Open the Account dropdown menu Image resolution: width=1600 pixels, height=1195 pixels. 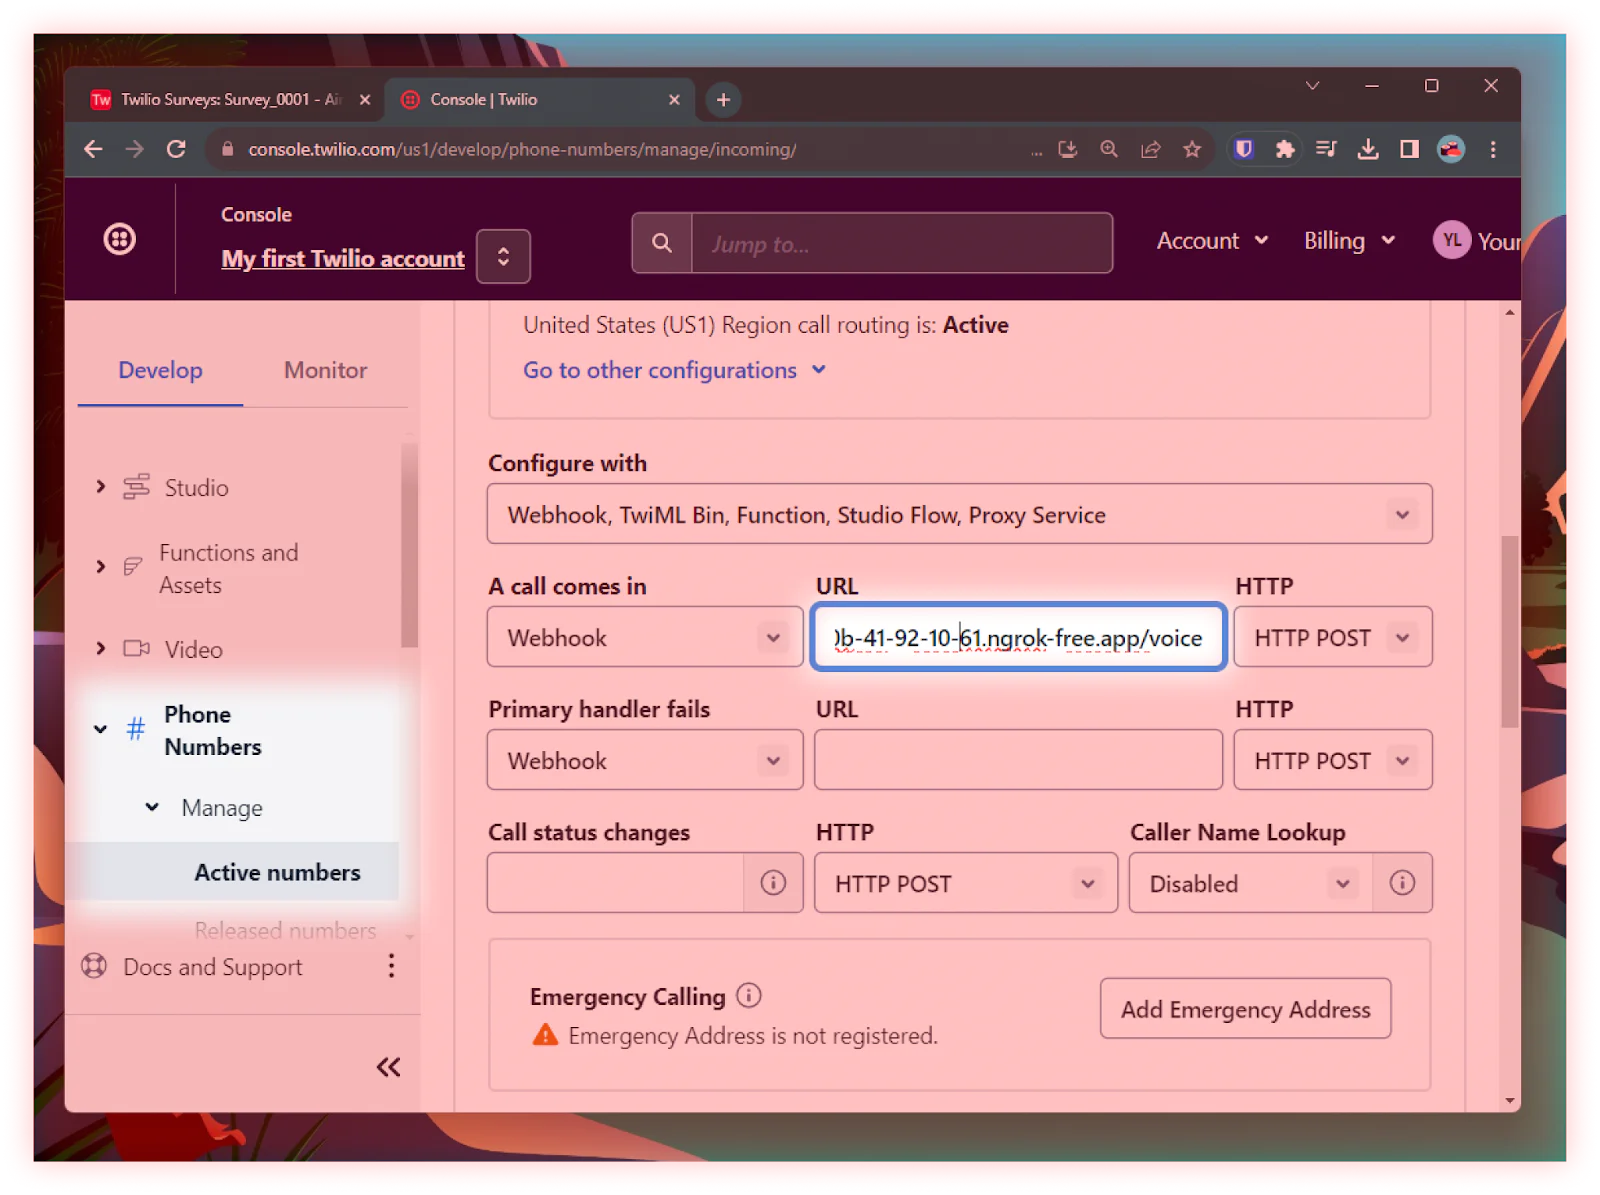click(1212, 241)
